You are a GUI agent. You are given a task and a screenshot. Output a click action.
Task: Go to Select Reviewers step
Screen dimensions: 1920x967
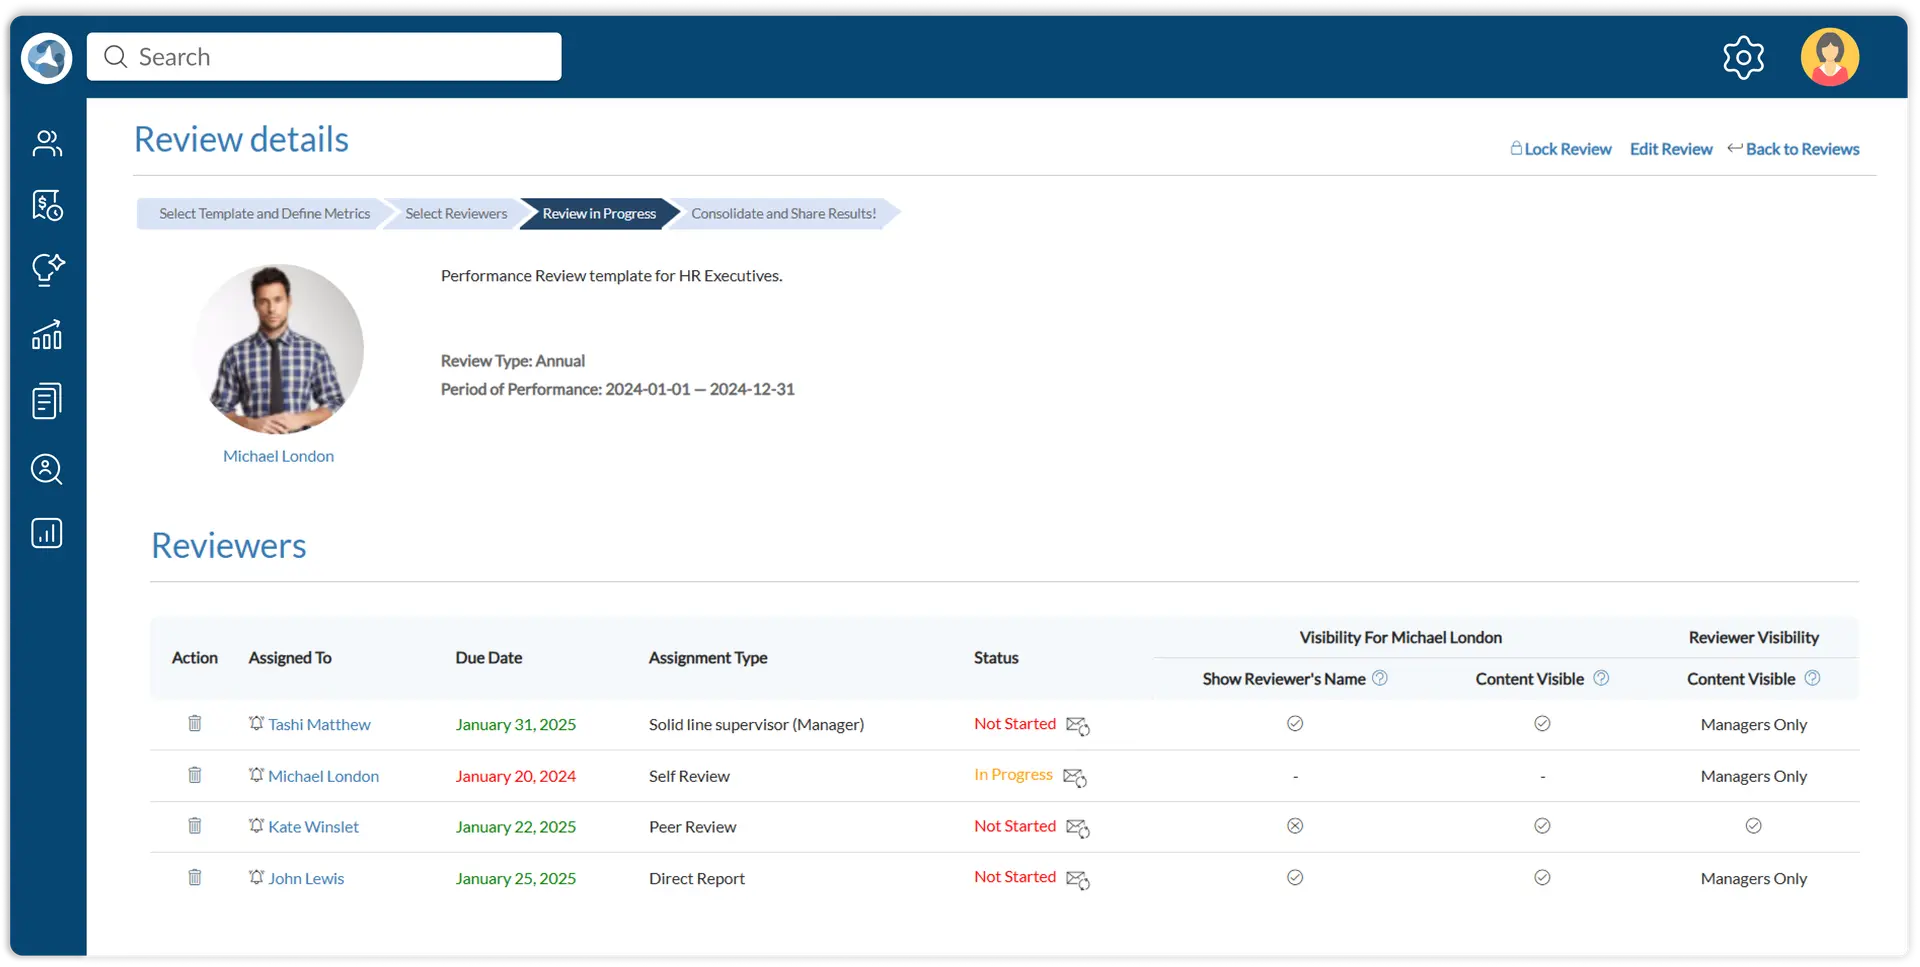coord(456,214)
